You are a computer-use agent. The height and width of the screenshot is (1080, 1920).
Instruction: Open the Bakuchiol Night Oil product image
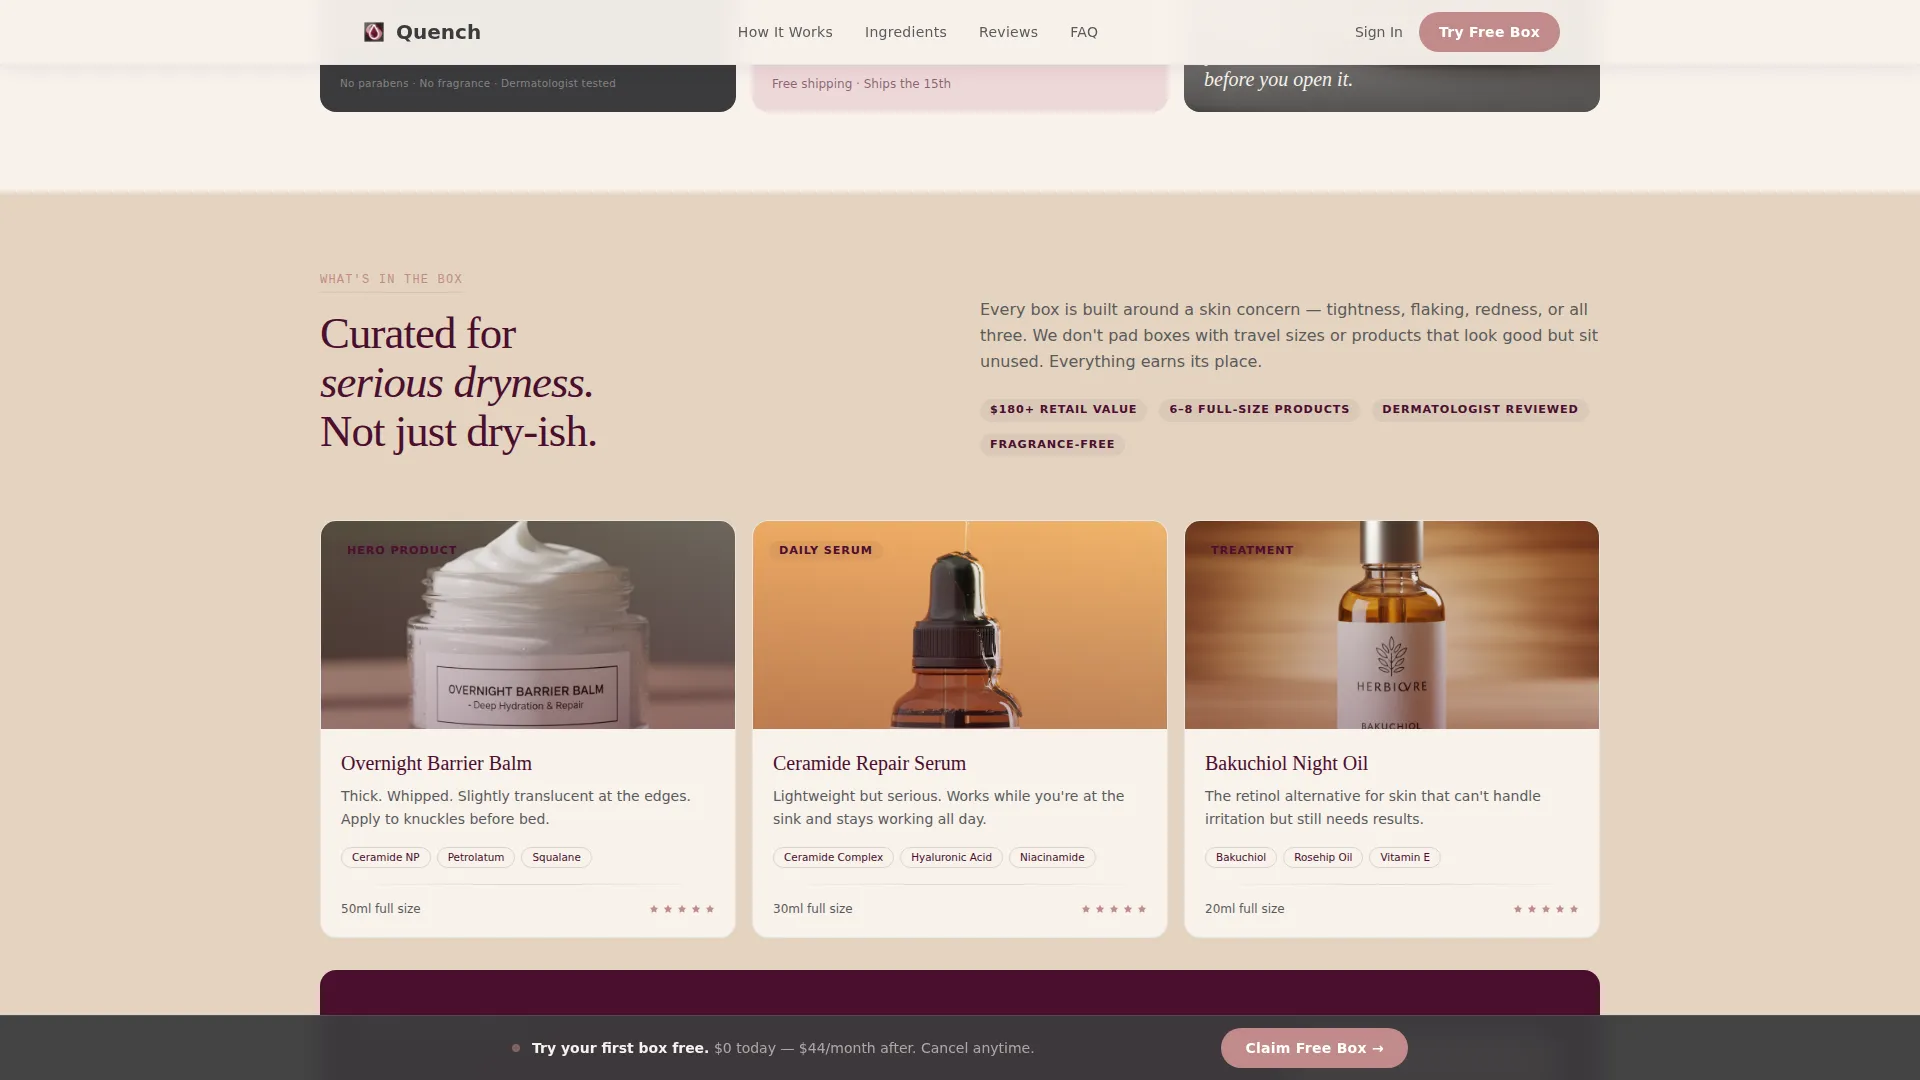(1392, 625)
